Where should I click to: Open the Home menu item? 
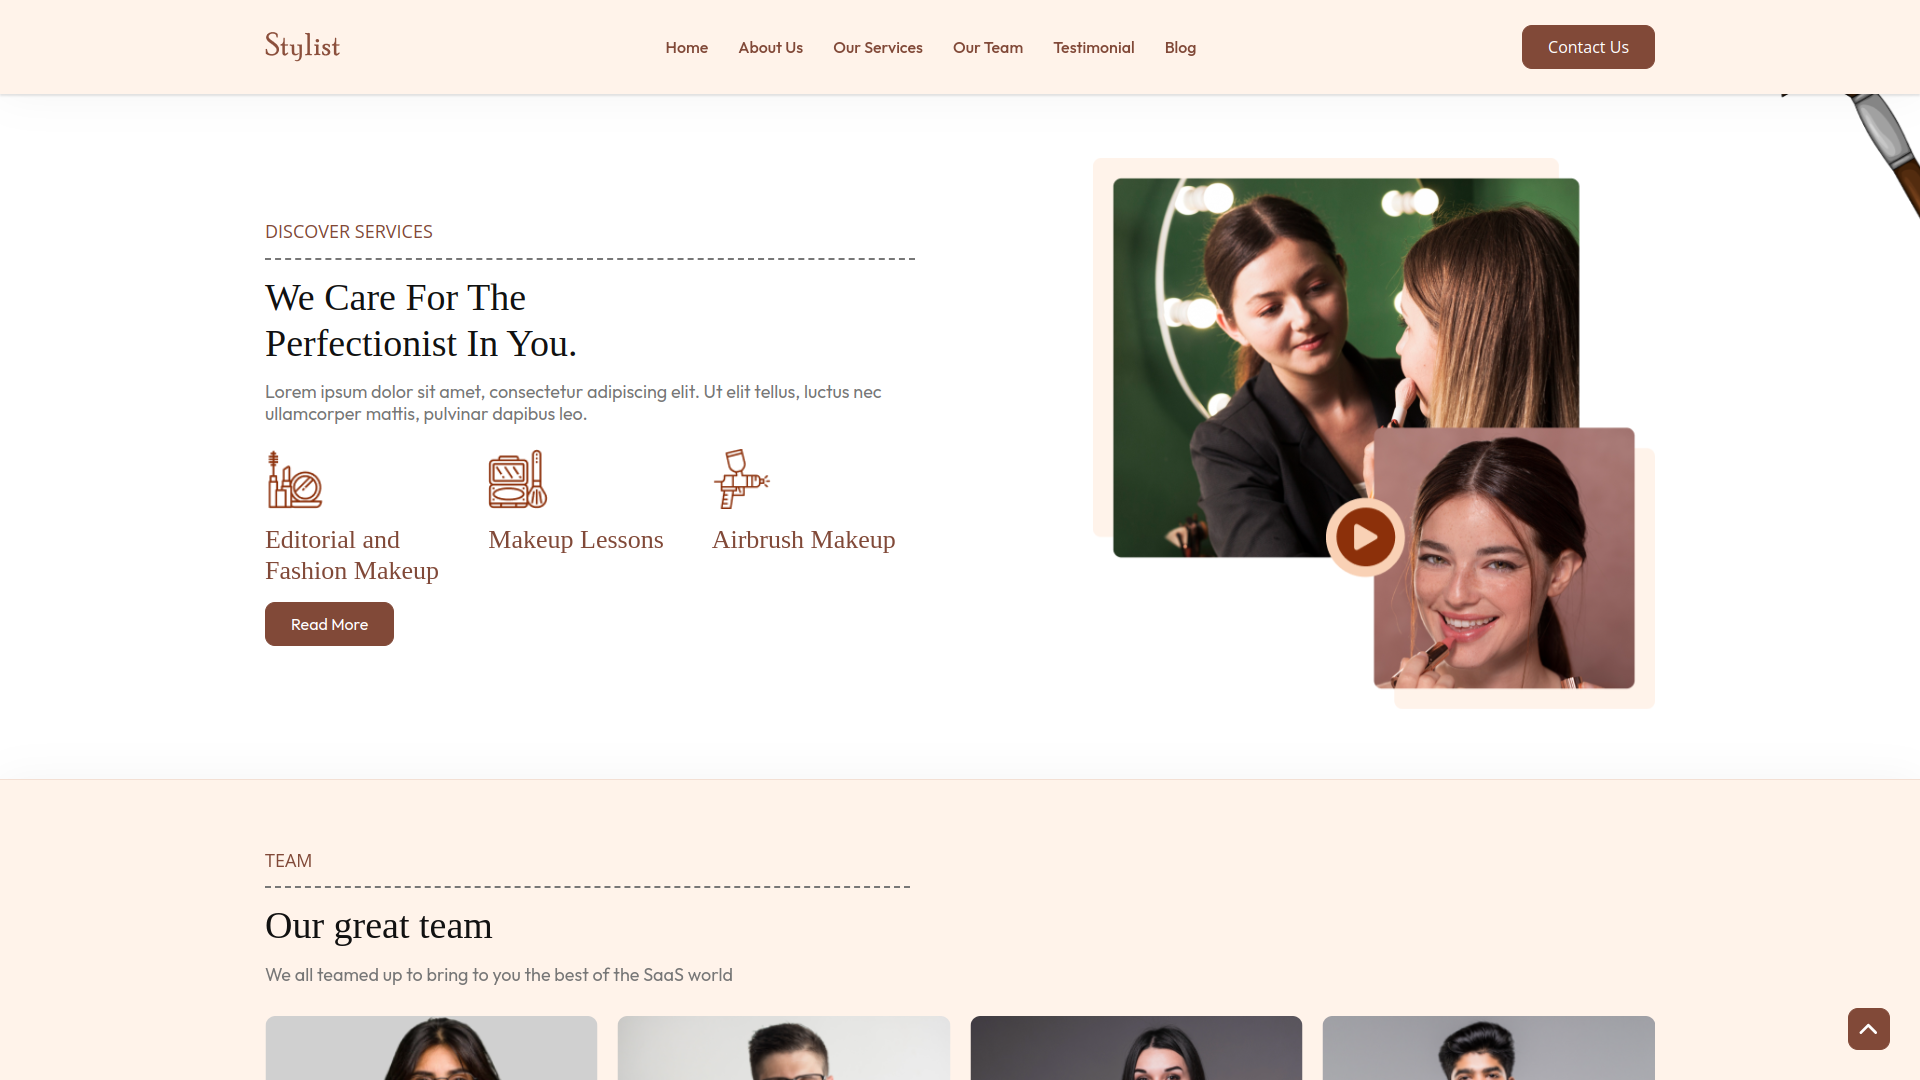(686, 48)
